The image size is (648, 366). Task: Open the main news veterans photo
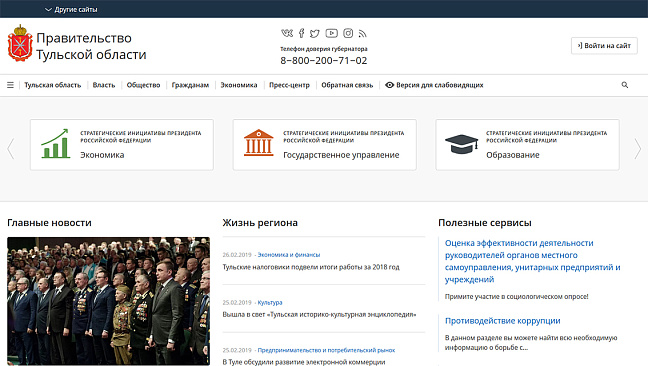click(108, 301)
